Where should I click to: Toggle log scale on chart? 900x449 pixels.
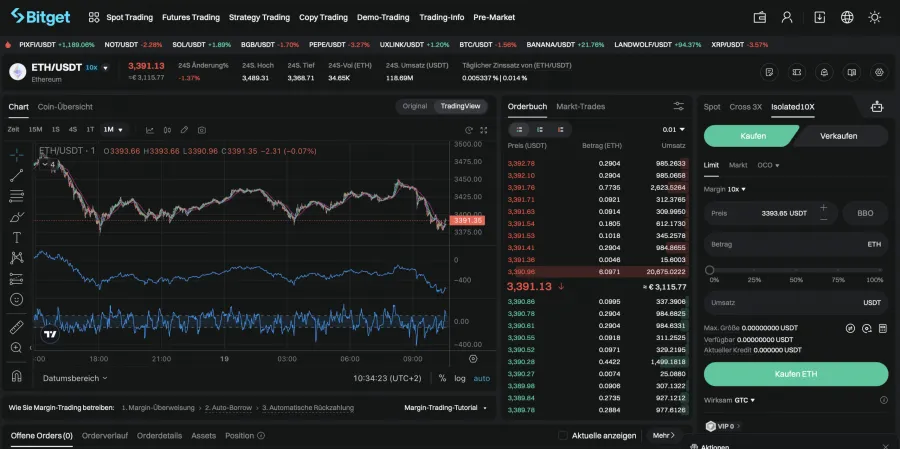click(x=460, y=378)
